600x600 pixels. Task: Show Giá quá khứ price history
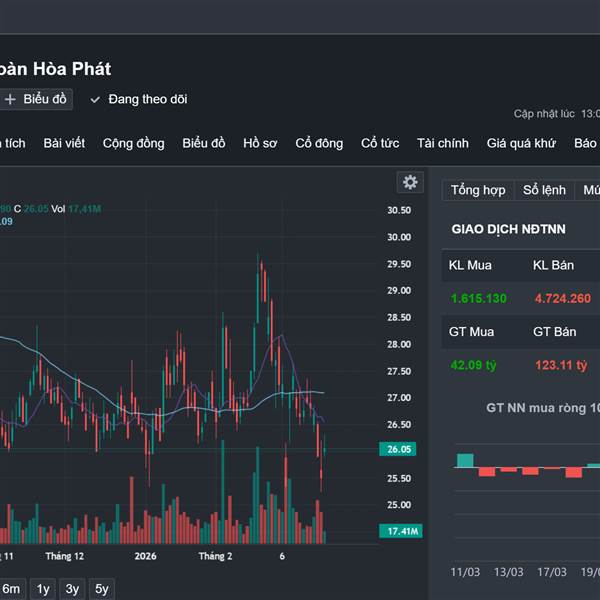pyautogui.click(x=521, y=143)
